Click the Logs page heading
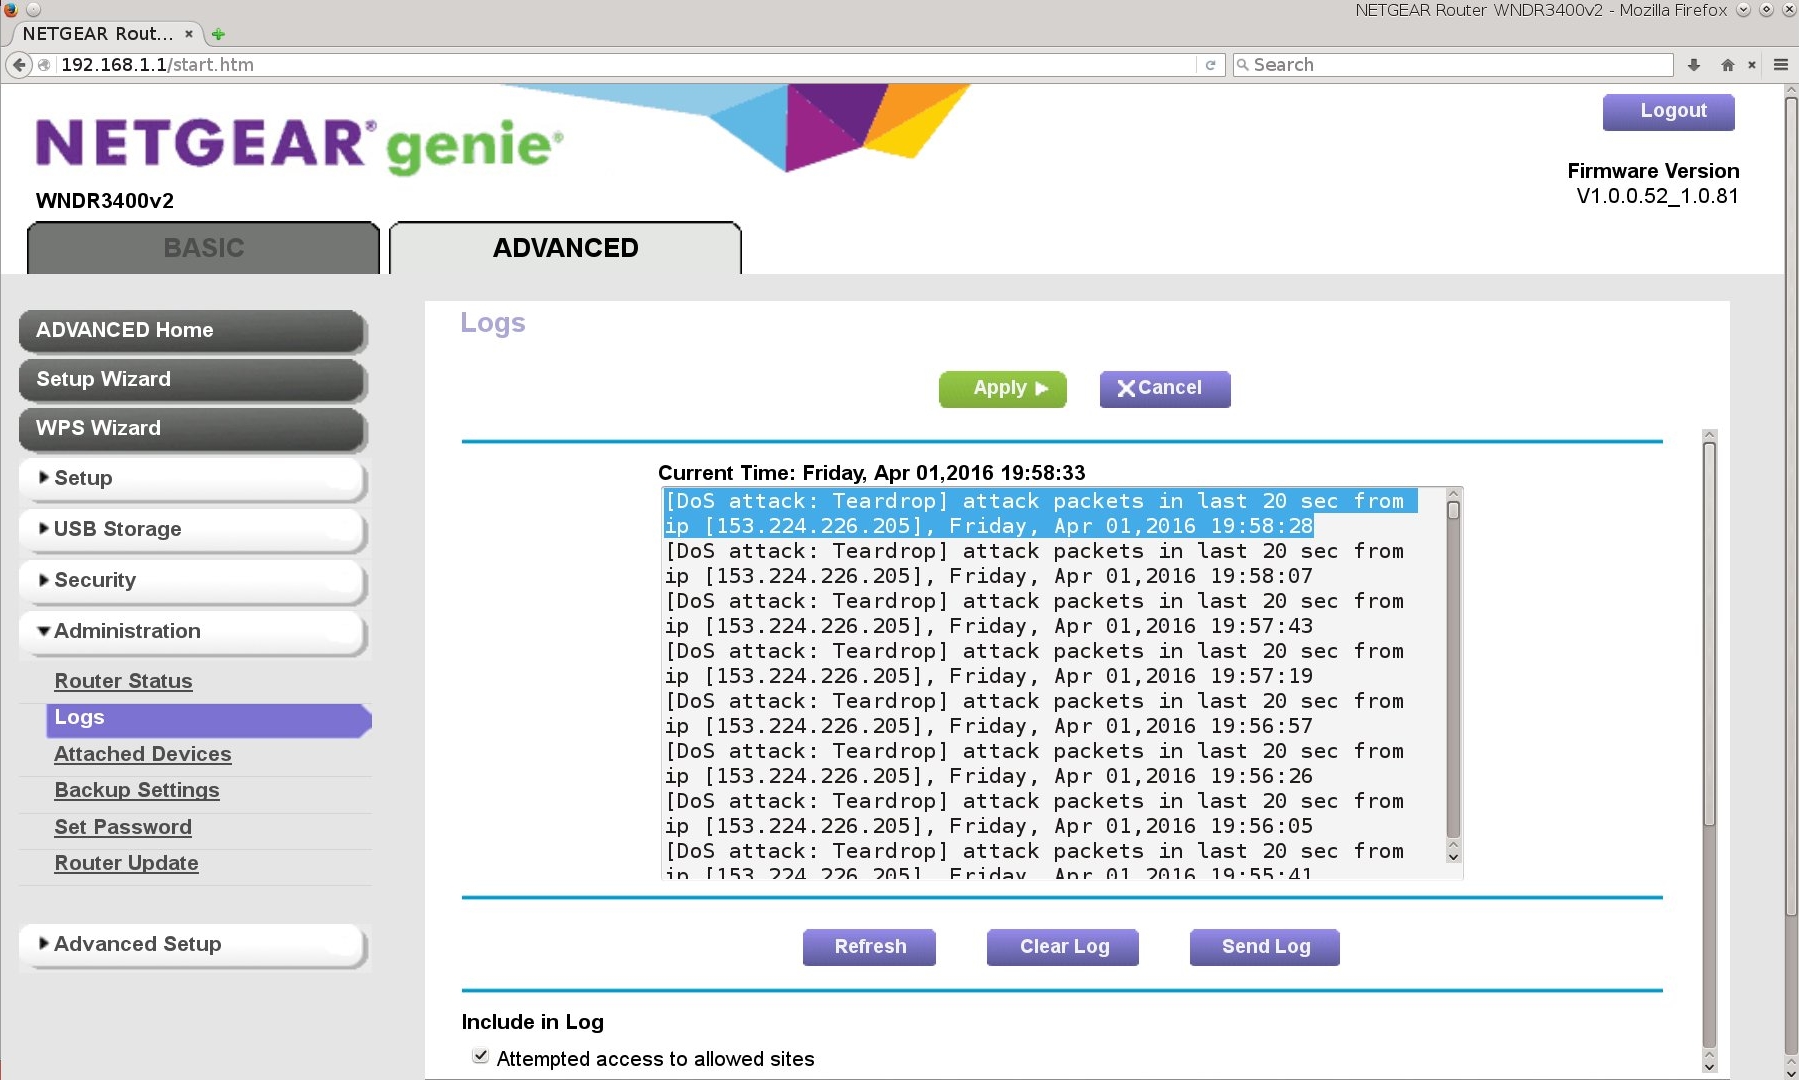The width and height of the screenshot is (1799, 1080). click(492, 324)
